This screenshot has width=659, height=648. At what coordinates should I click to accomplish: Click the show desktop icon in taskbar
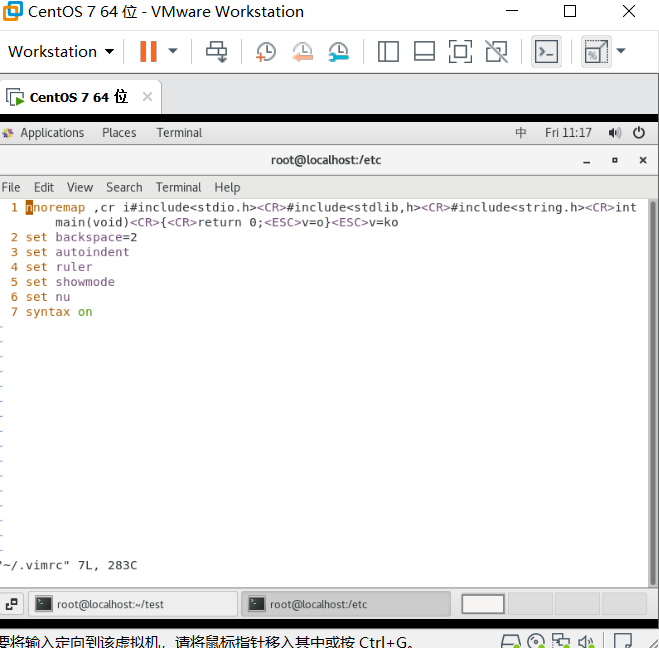[12, 604]
